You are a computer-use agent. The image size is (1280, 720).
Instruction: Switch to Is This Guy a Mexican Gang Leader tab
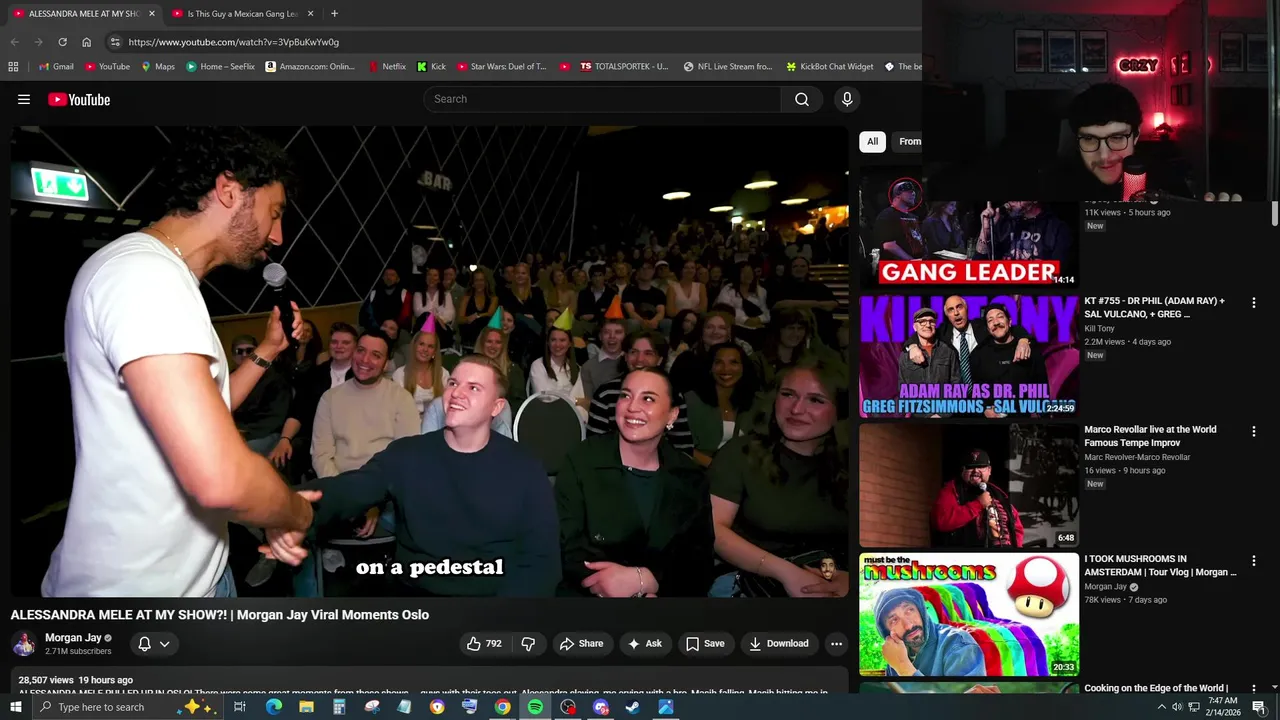(243, 14)
